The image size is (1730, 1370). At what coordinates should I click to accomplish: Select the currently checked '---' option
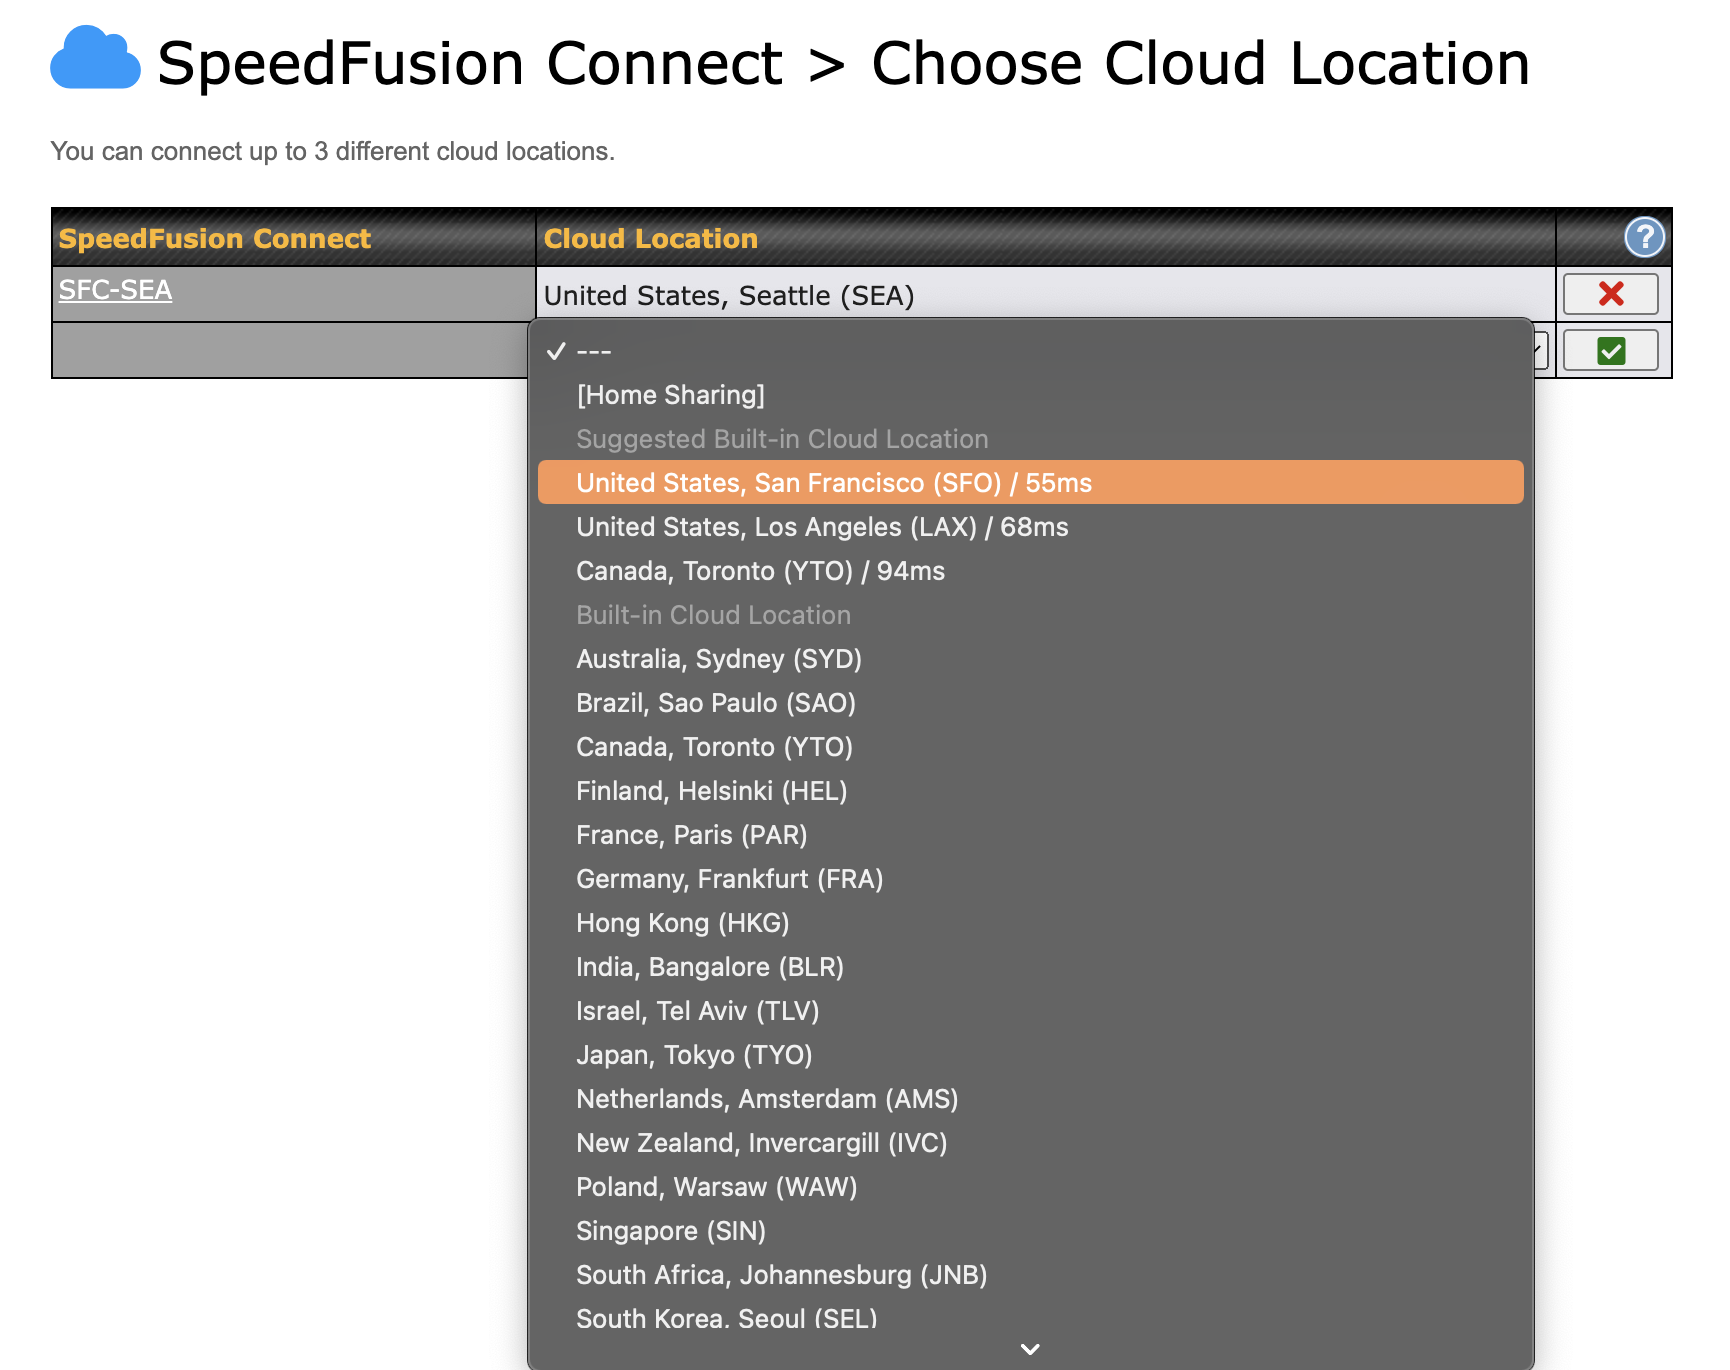pos(592,350)
